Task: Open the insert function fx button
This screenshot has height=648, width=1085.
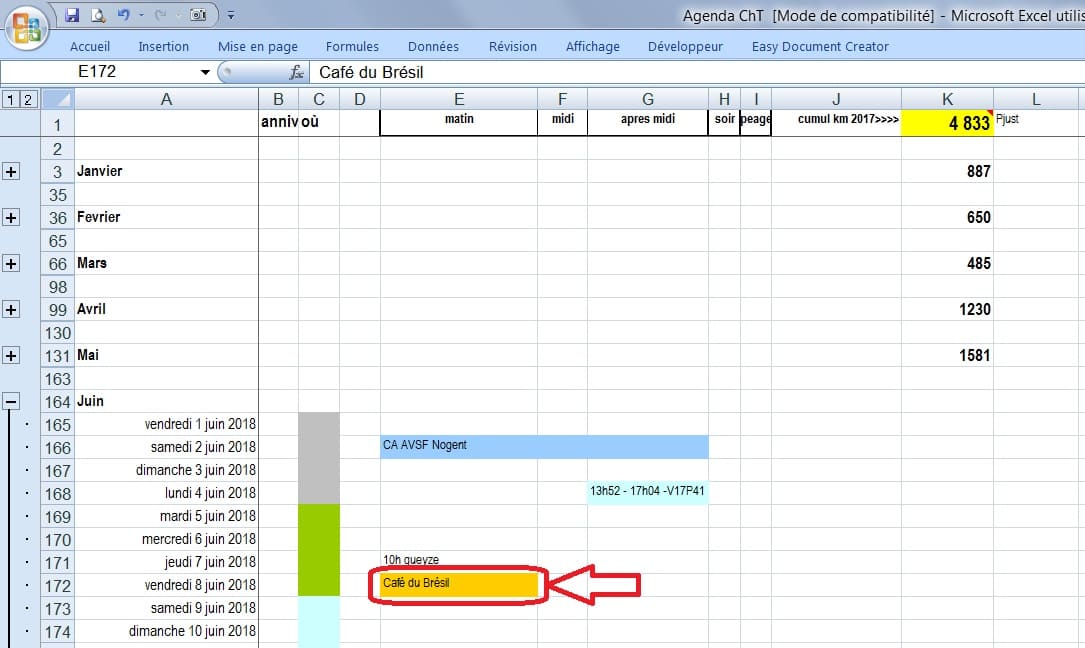Action: [x=296, y=72]
